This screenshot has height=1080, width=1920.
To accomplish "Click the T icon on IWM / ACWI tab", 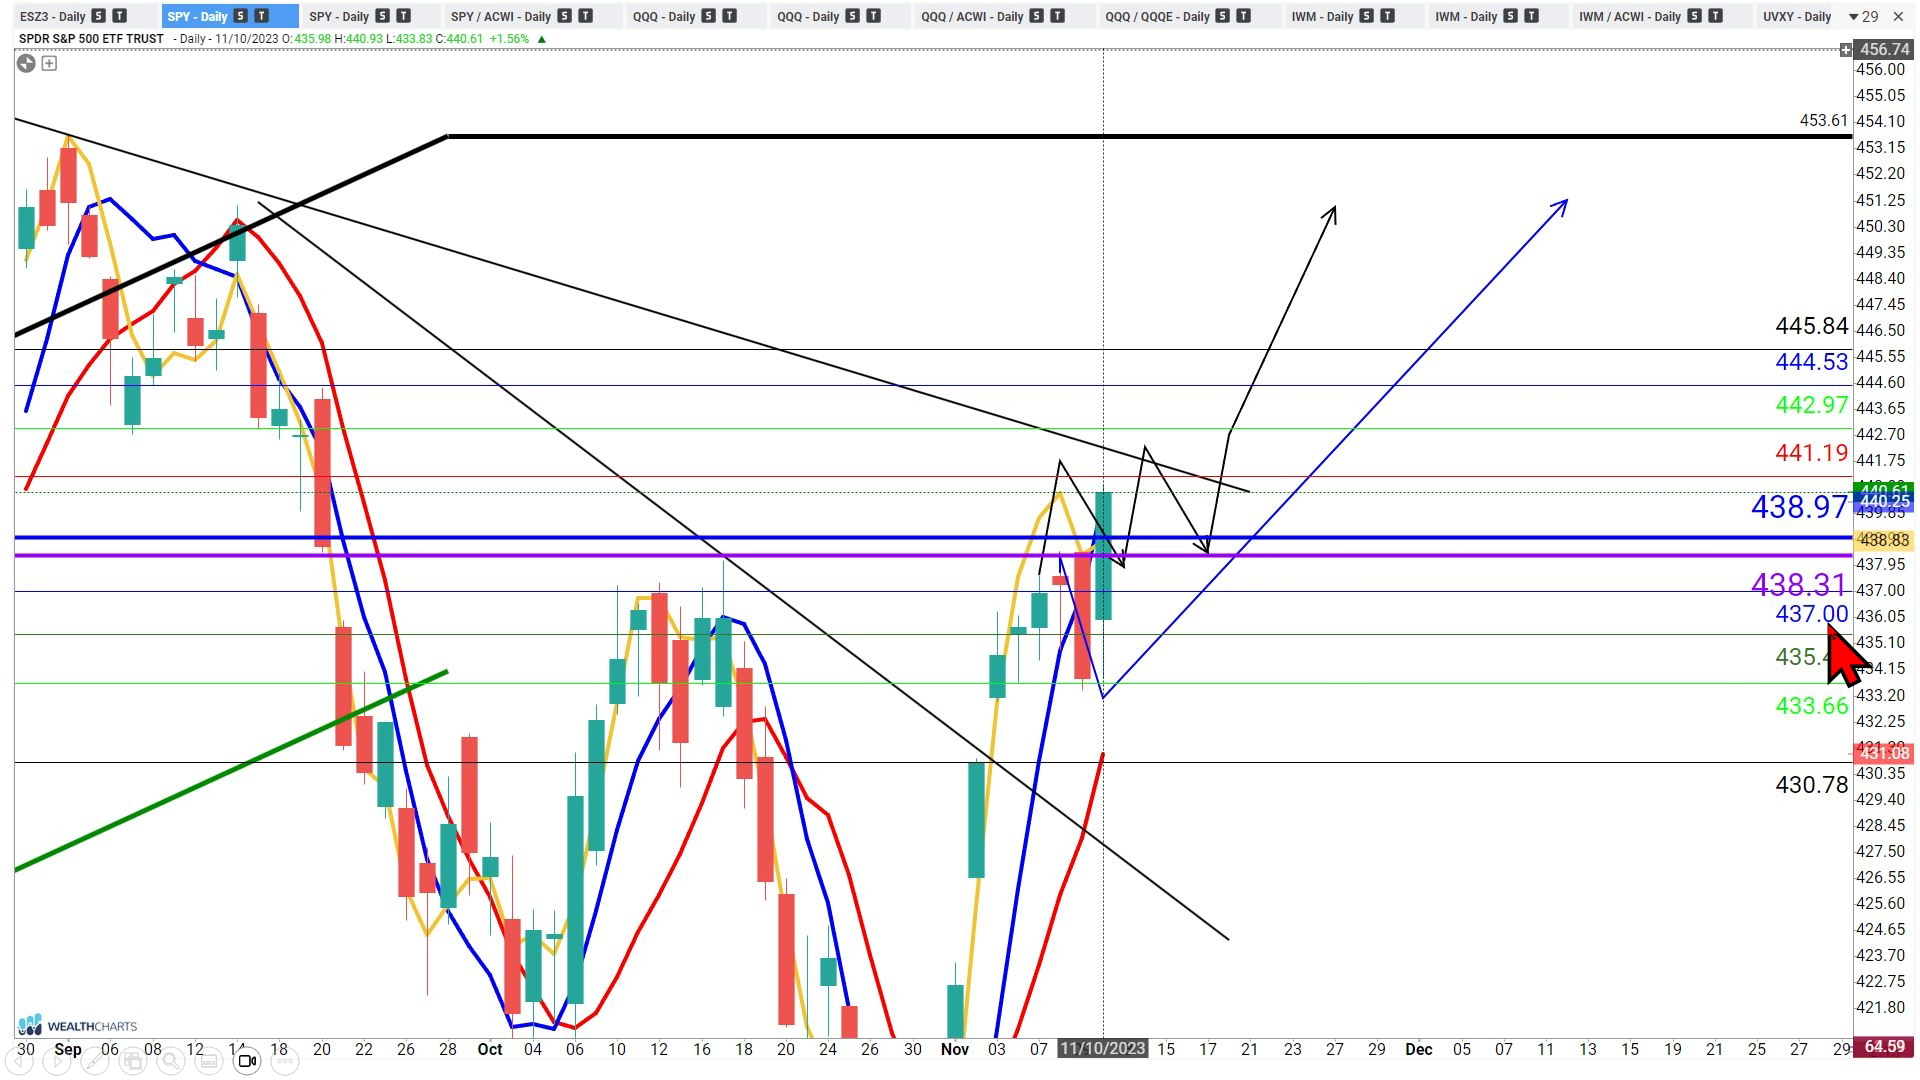I will (x=1716, y=16).
